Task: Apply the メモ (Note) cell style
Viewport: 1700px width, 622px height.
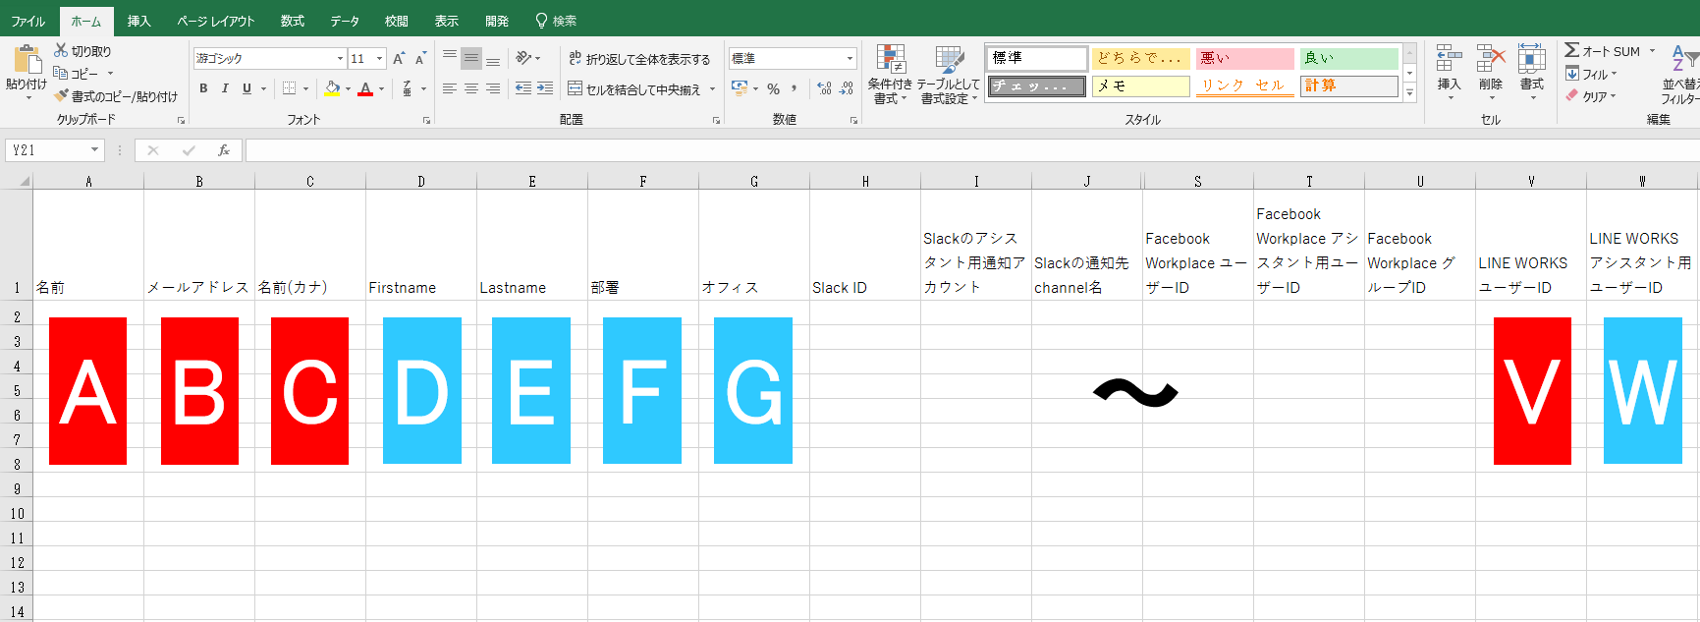Action: 1141,86
